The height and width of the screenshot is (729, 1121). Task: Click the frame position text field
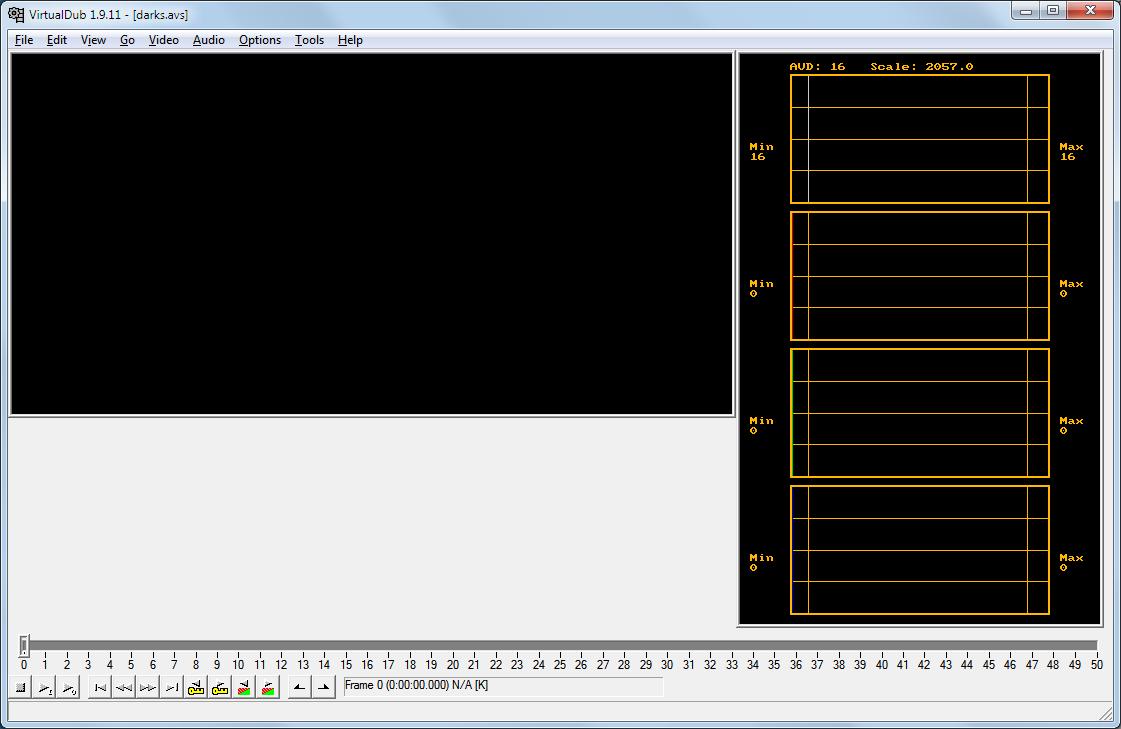pos(502,686)
